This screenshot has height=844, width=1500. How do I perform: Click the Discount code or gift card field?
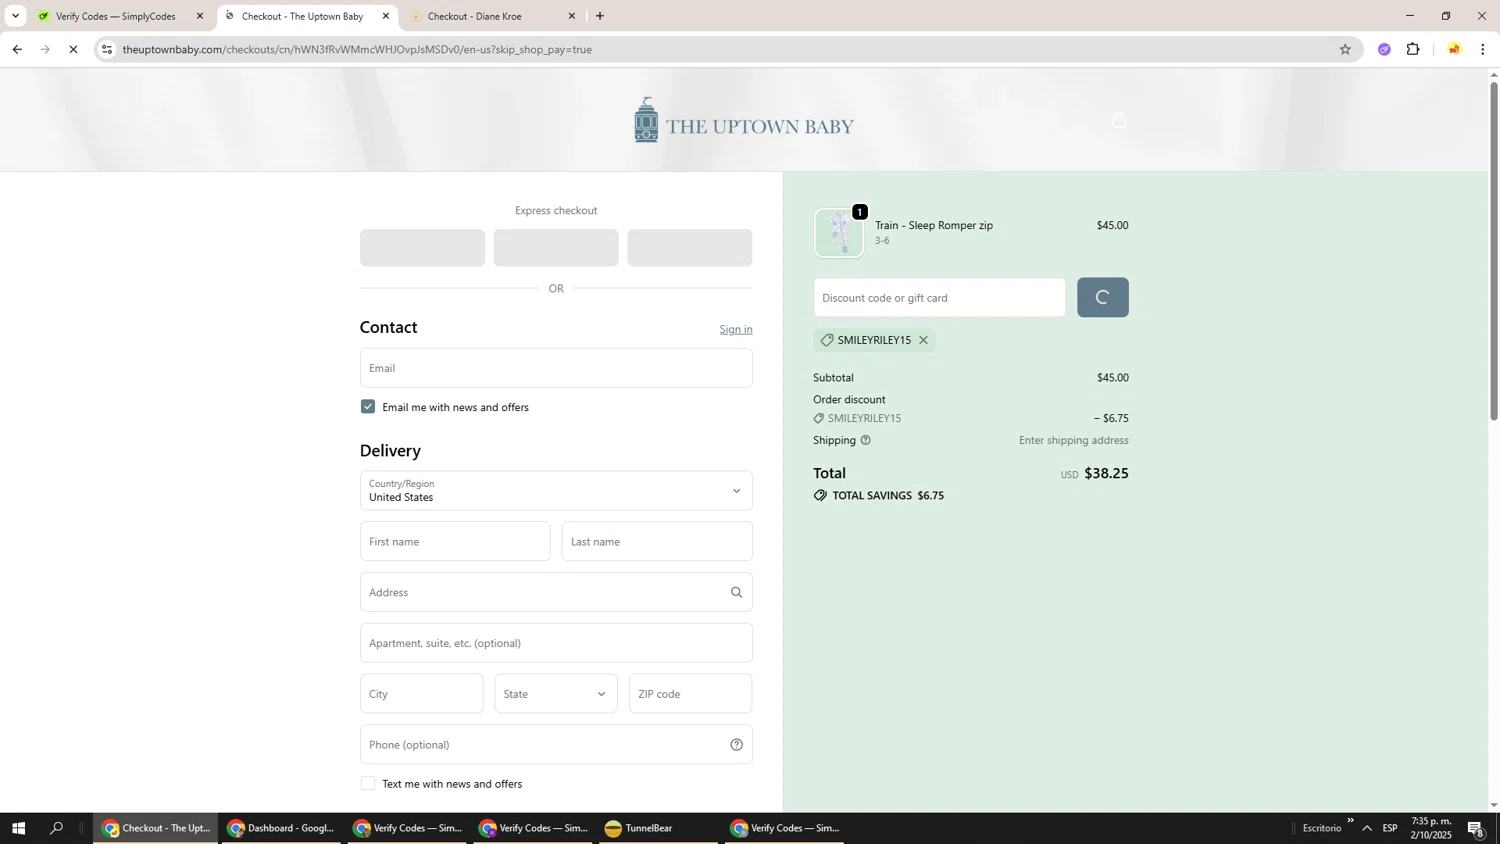click(x=939, y=297)
